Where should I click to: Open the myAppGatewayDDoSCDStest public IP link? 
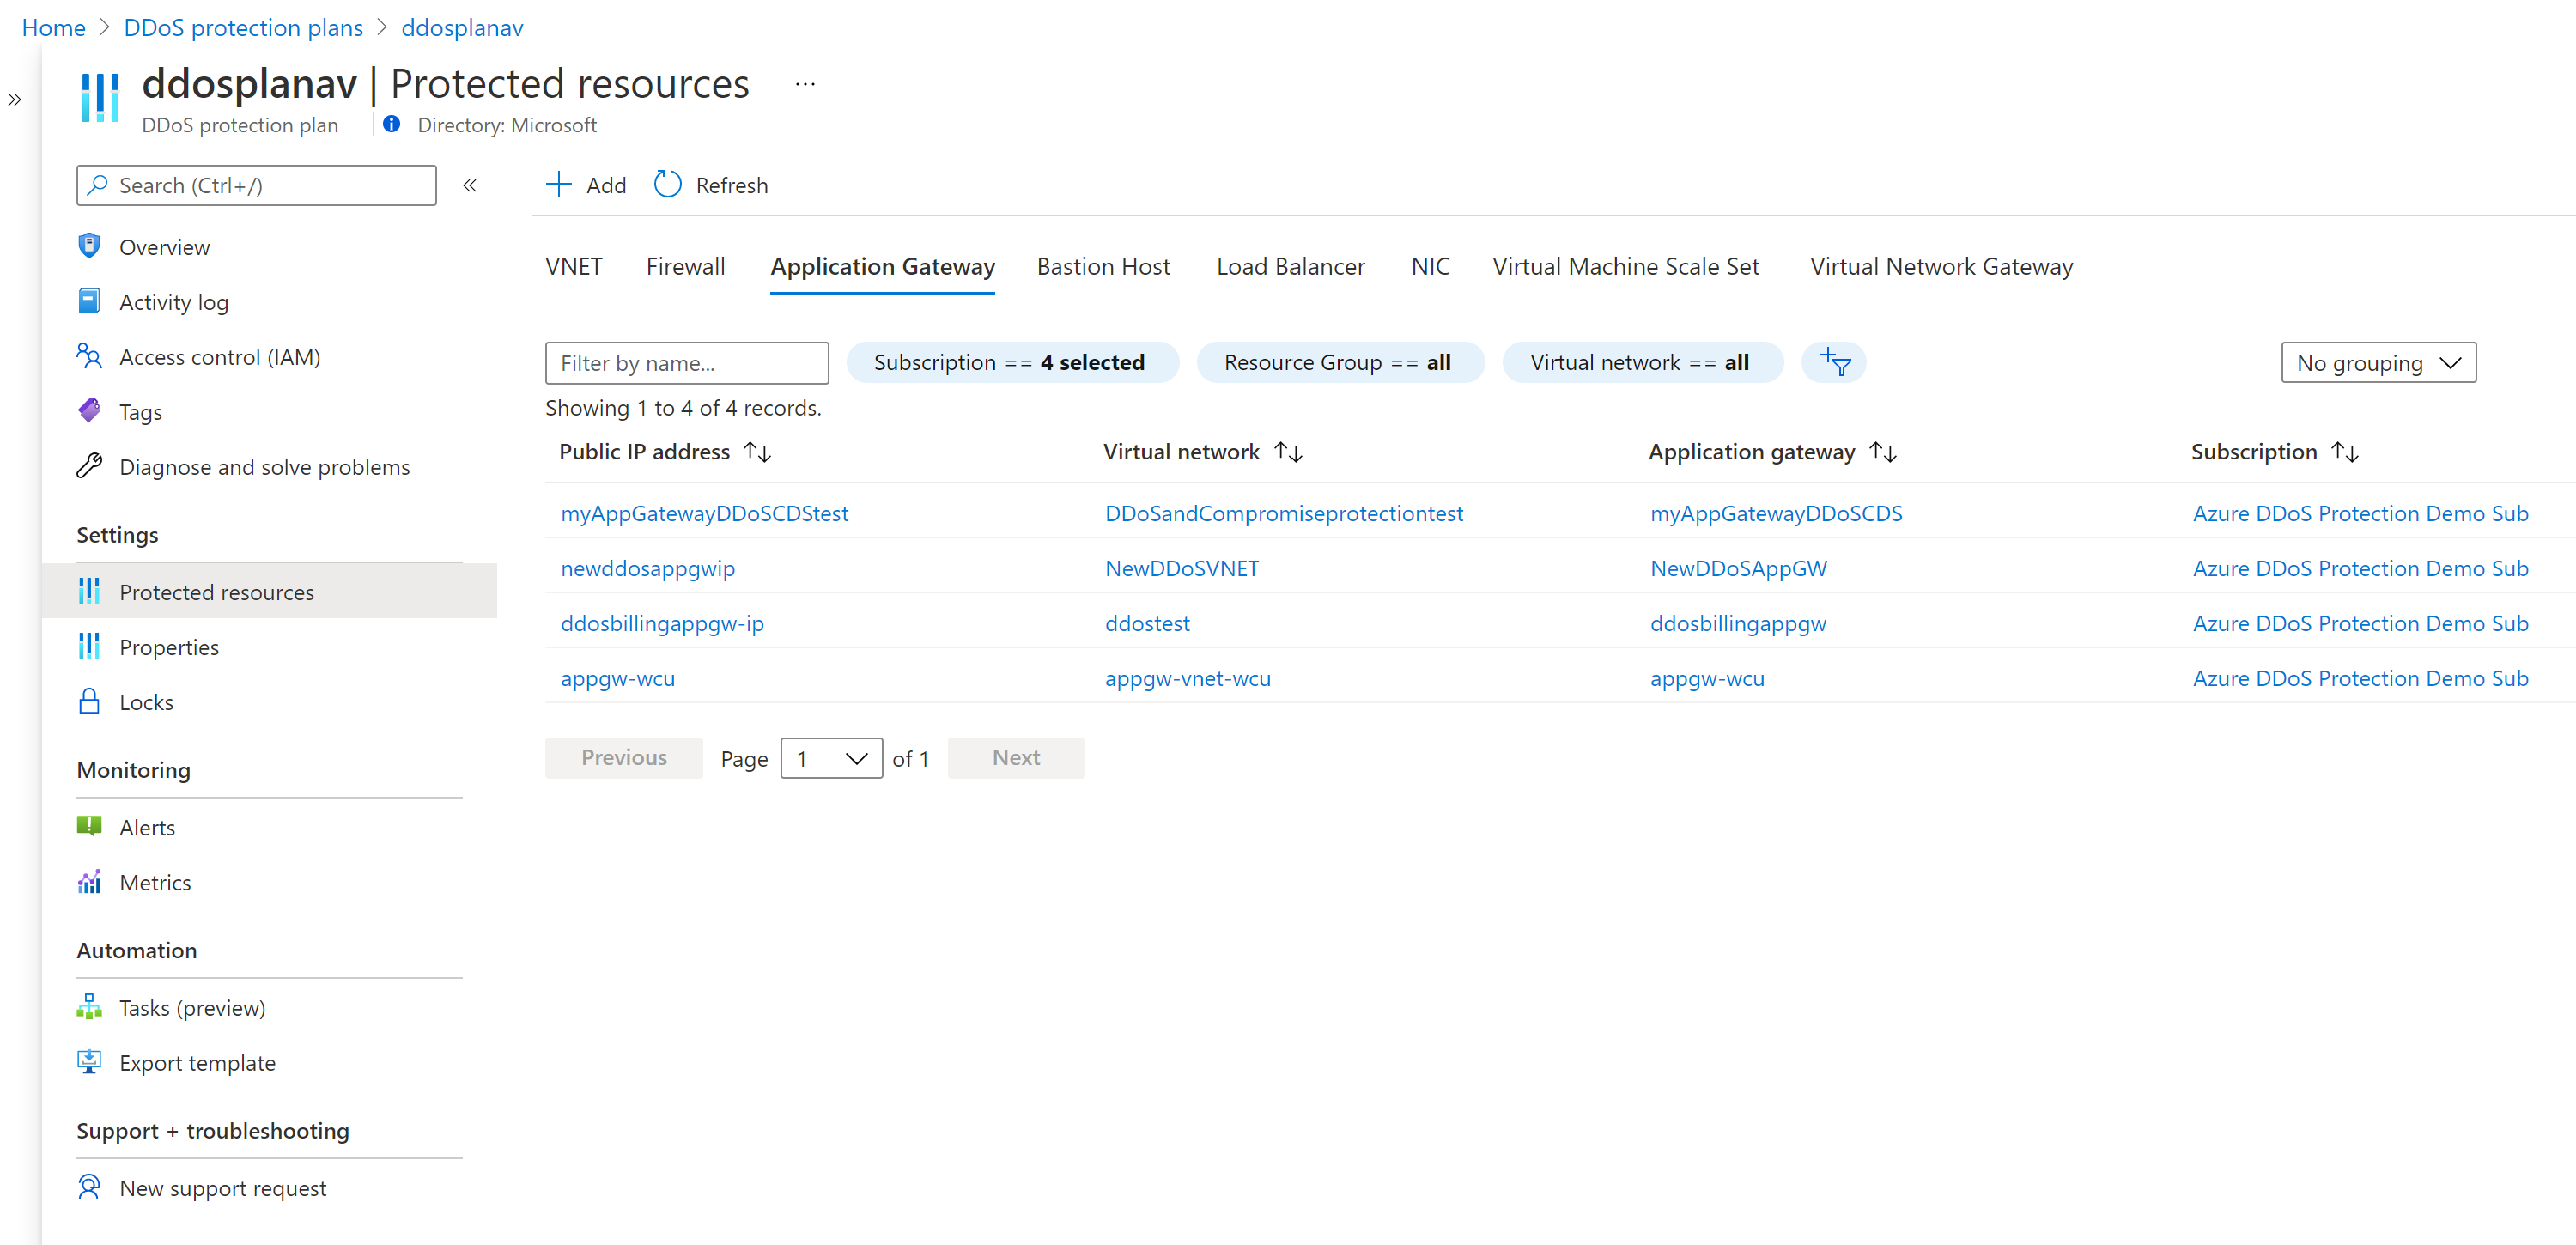pos(704,513)
